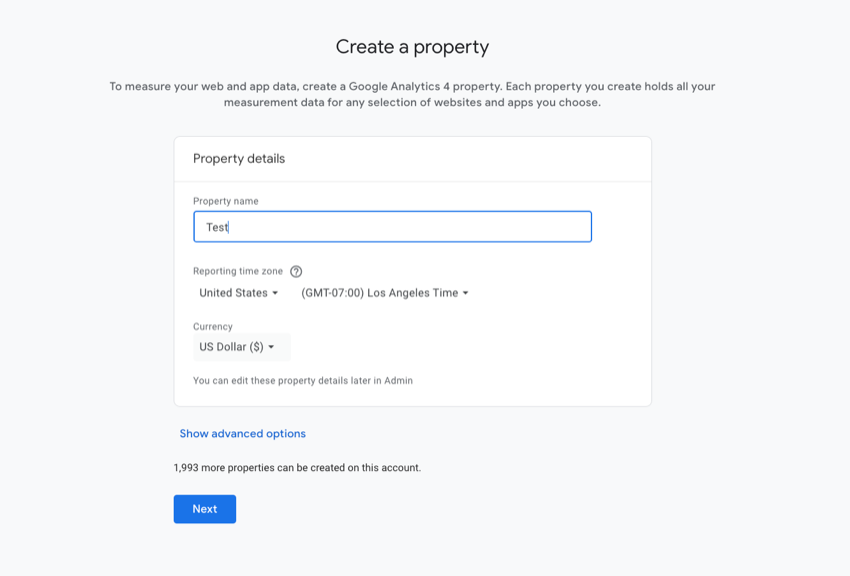
Task: View help about the Reporting time zone setting
Action: [295, 270]
